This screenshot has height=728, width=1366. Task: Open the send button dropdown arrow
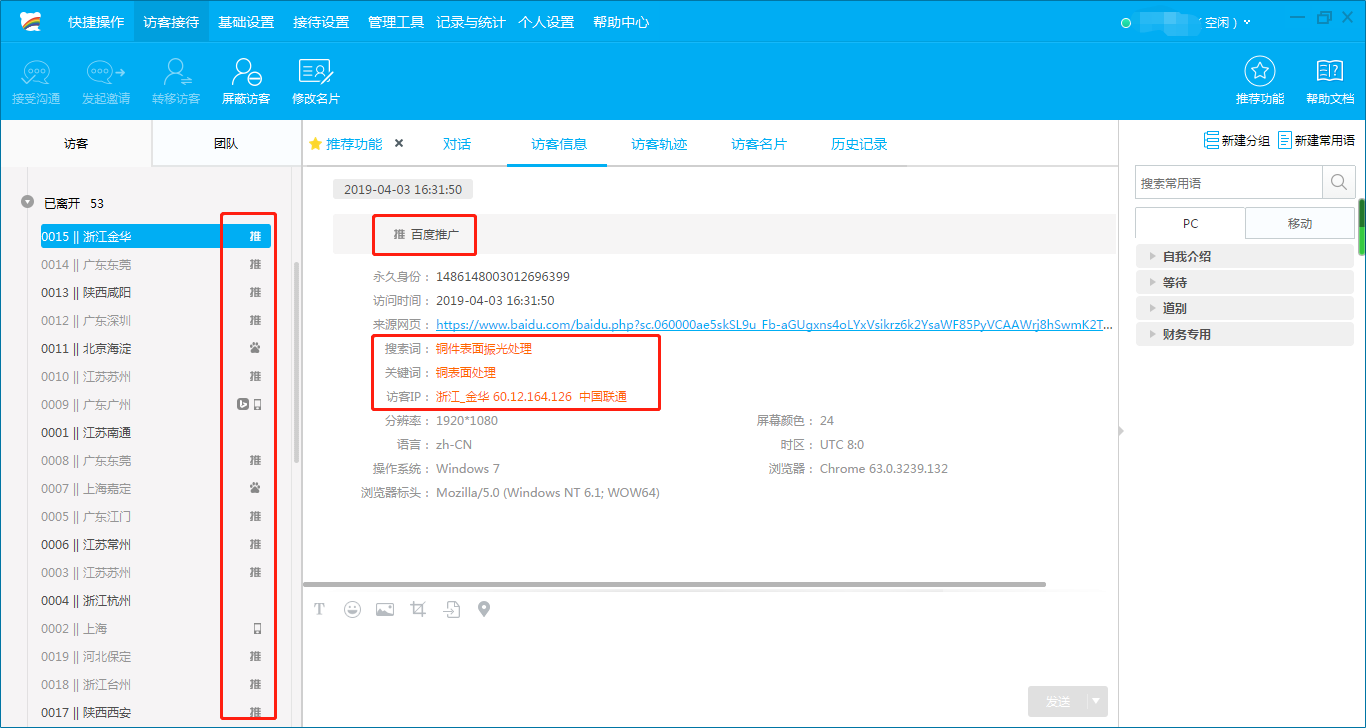[1097, 701]
